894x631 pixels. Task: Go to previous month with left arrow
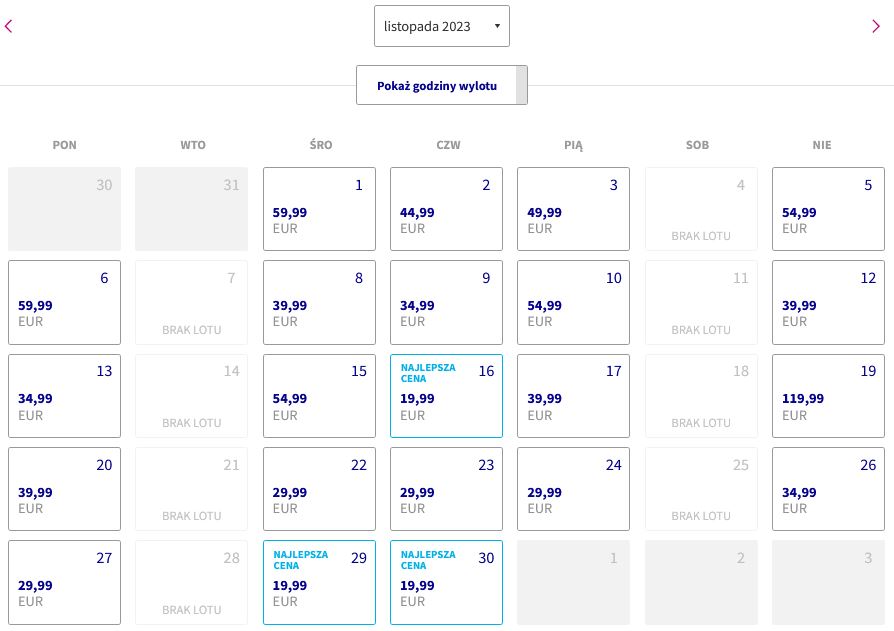(x=9, y=26)
